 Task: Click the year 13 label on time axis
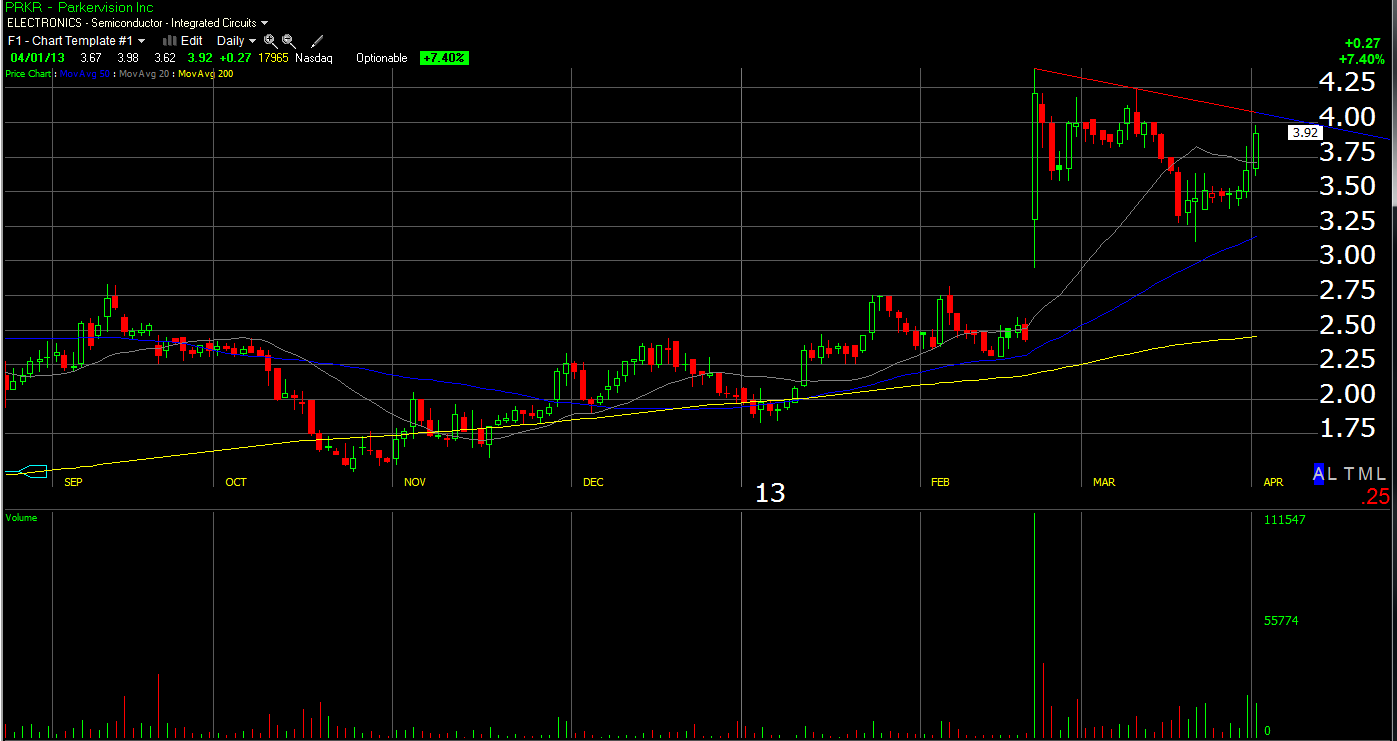pos(770,493)
